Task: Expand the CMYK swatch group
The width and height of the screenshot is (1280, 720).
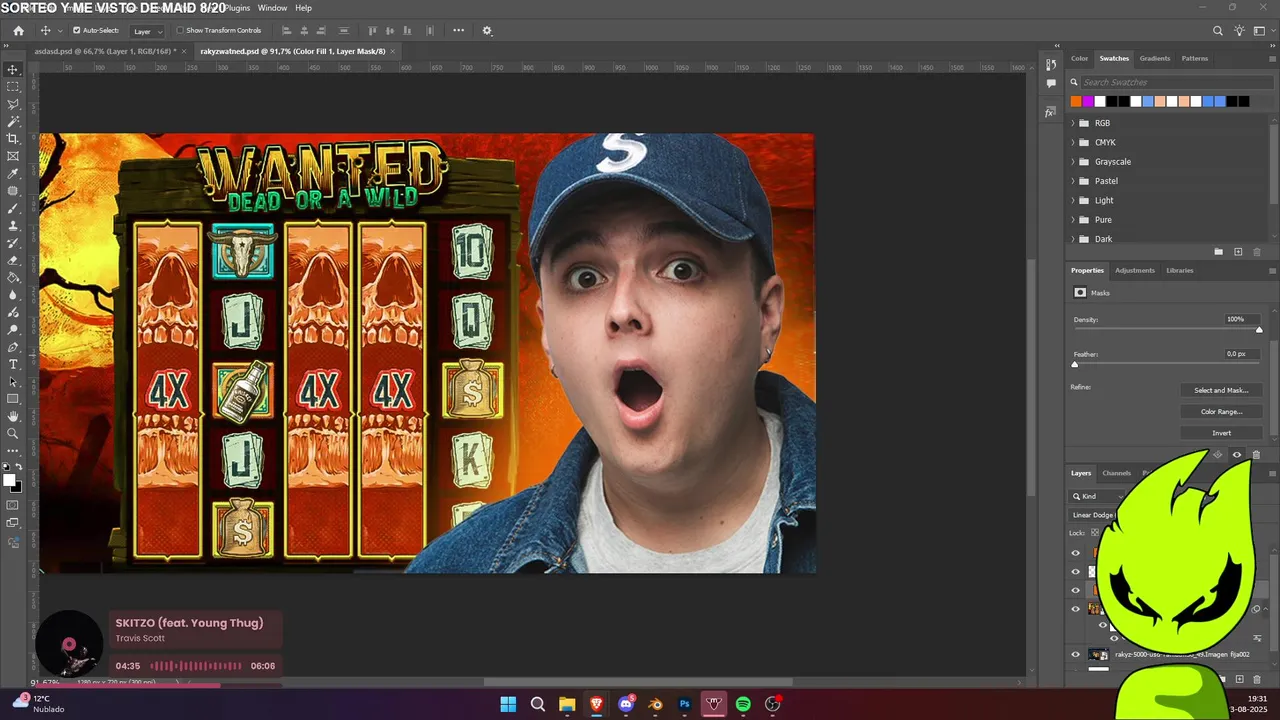Action: point(1073,142)
